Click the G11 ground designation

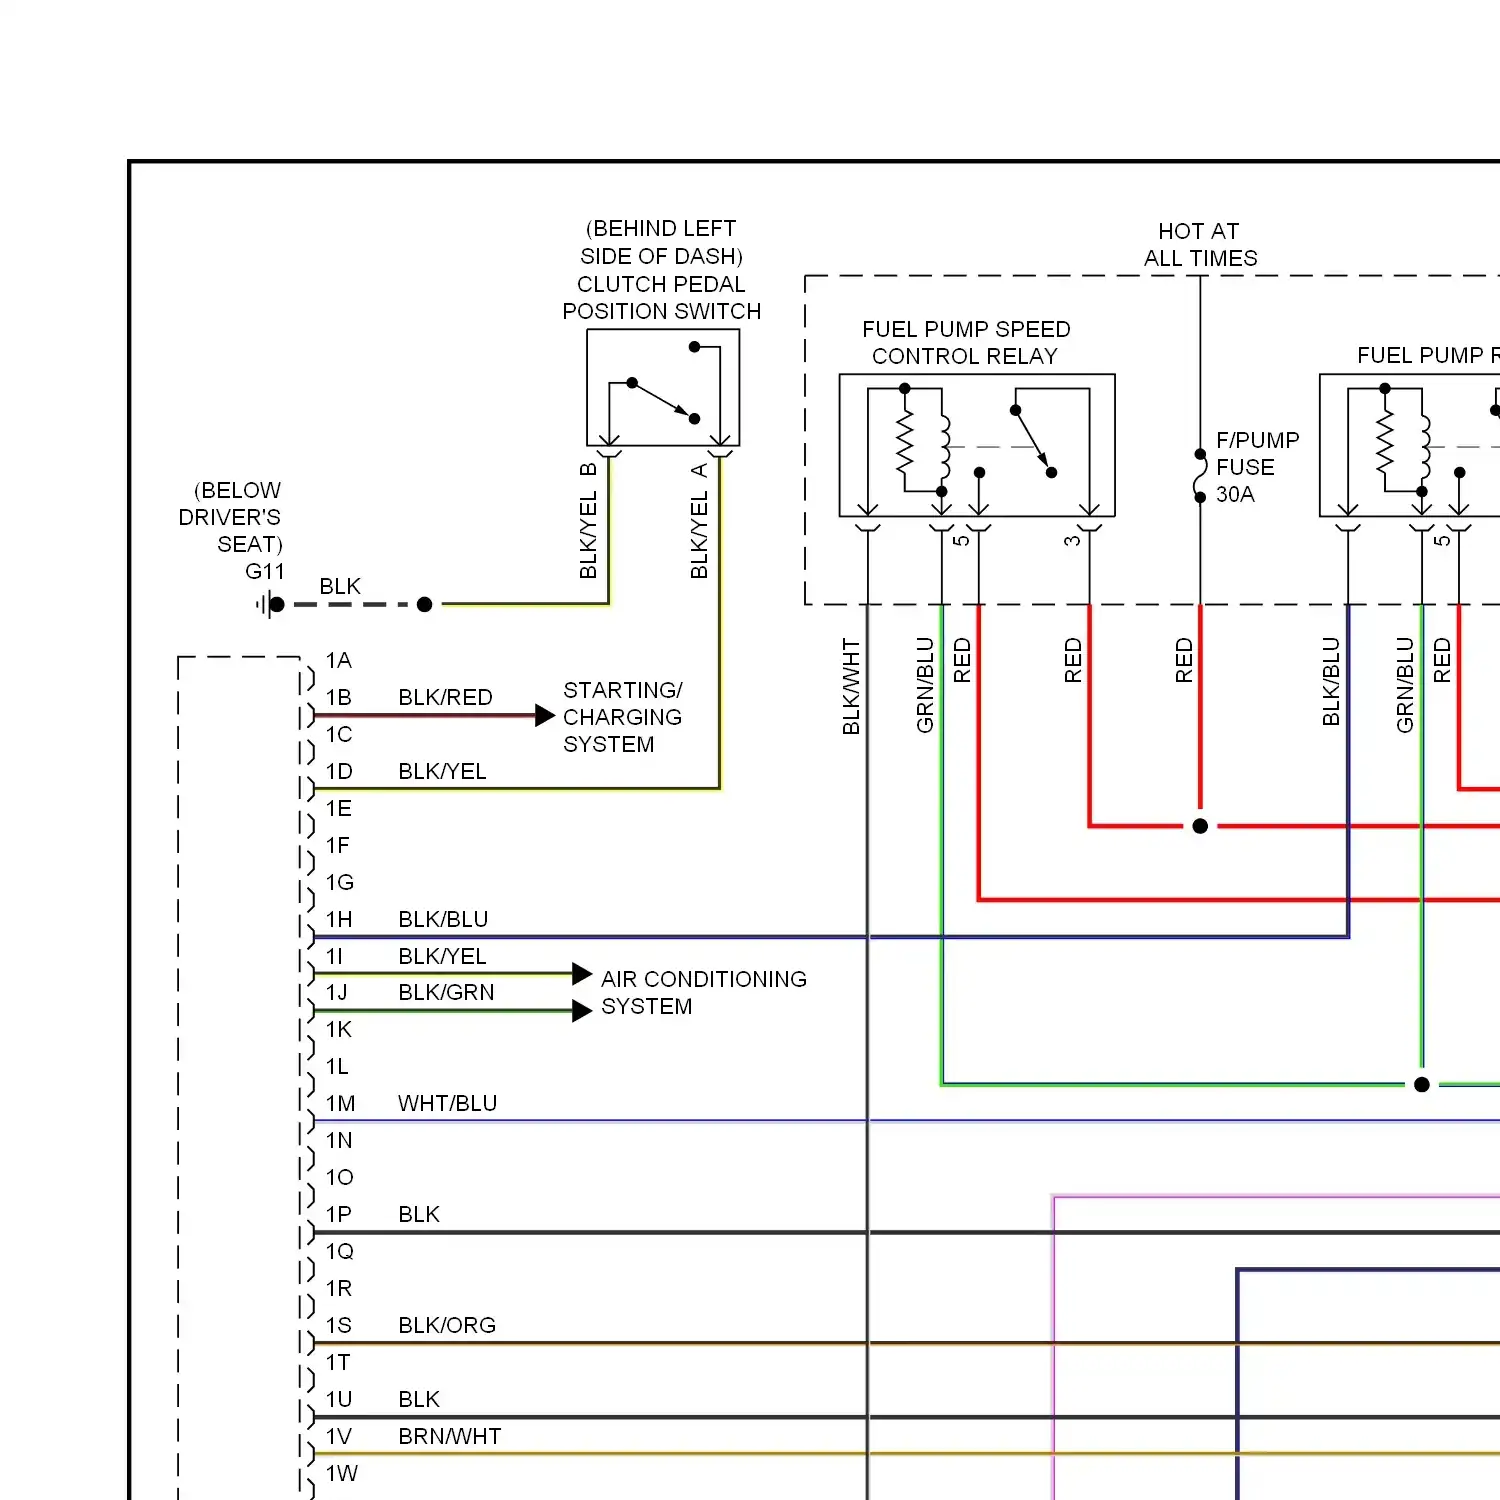click(265, 571)
